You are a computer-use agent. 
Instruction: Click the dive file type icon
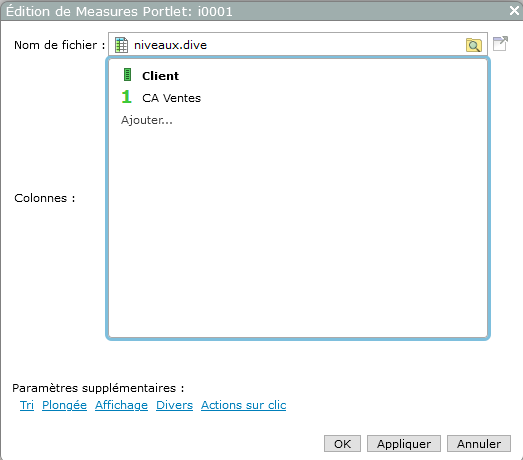121,45
